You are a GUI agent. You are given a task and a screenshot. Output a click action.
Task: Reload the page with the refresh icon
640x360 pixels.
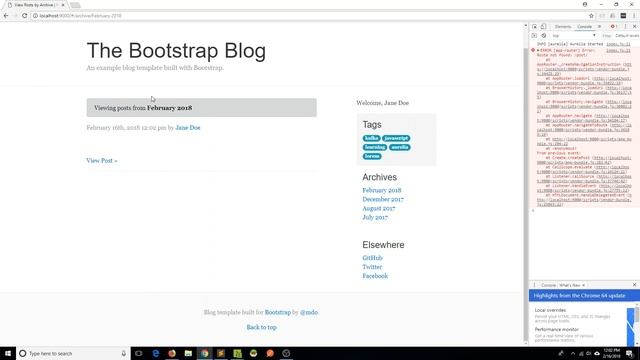coord(24,16)
